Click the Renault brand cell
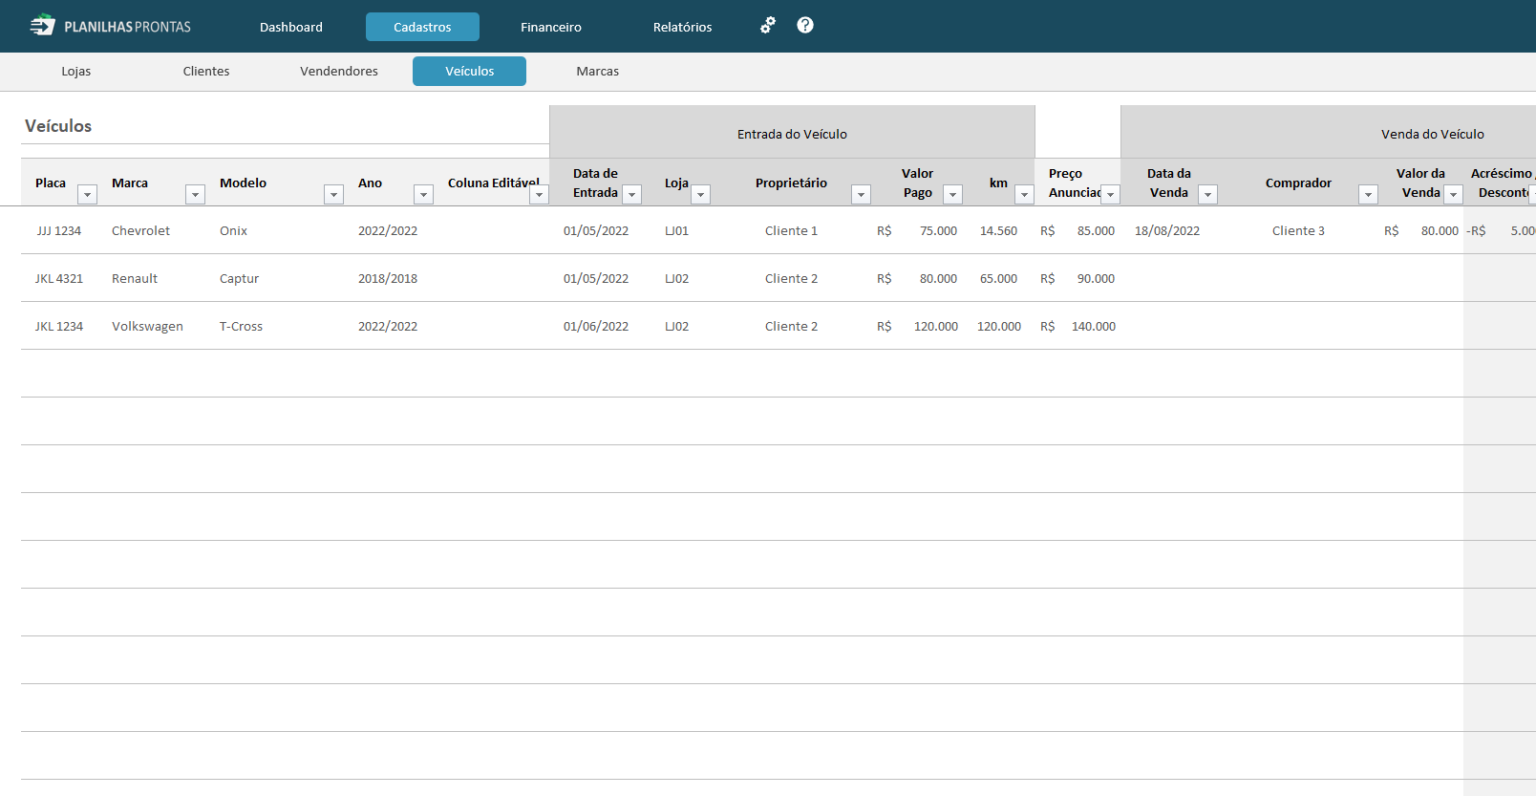The height and width of the screenshot is (796, 1536). click(135, 279)
